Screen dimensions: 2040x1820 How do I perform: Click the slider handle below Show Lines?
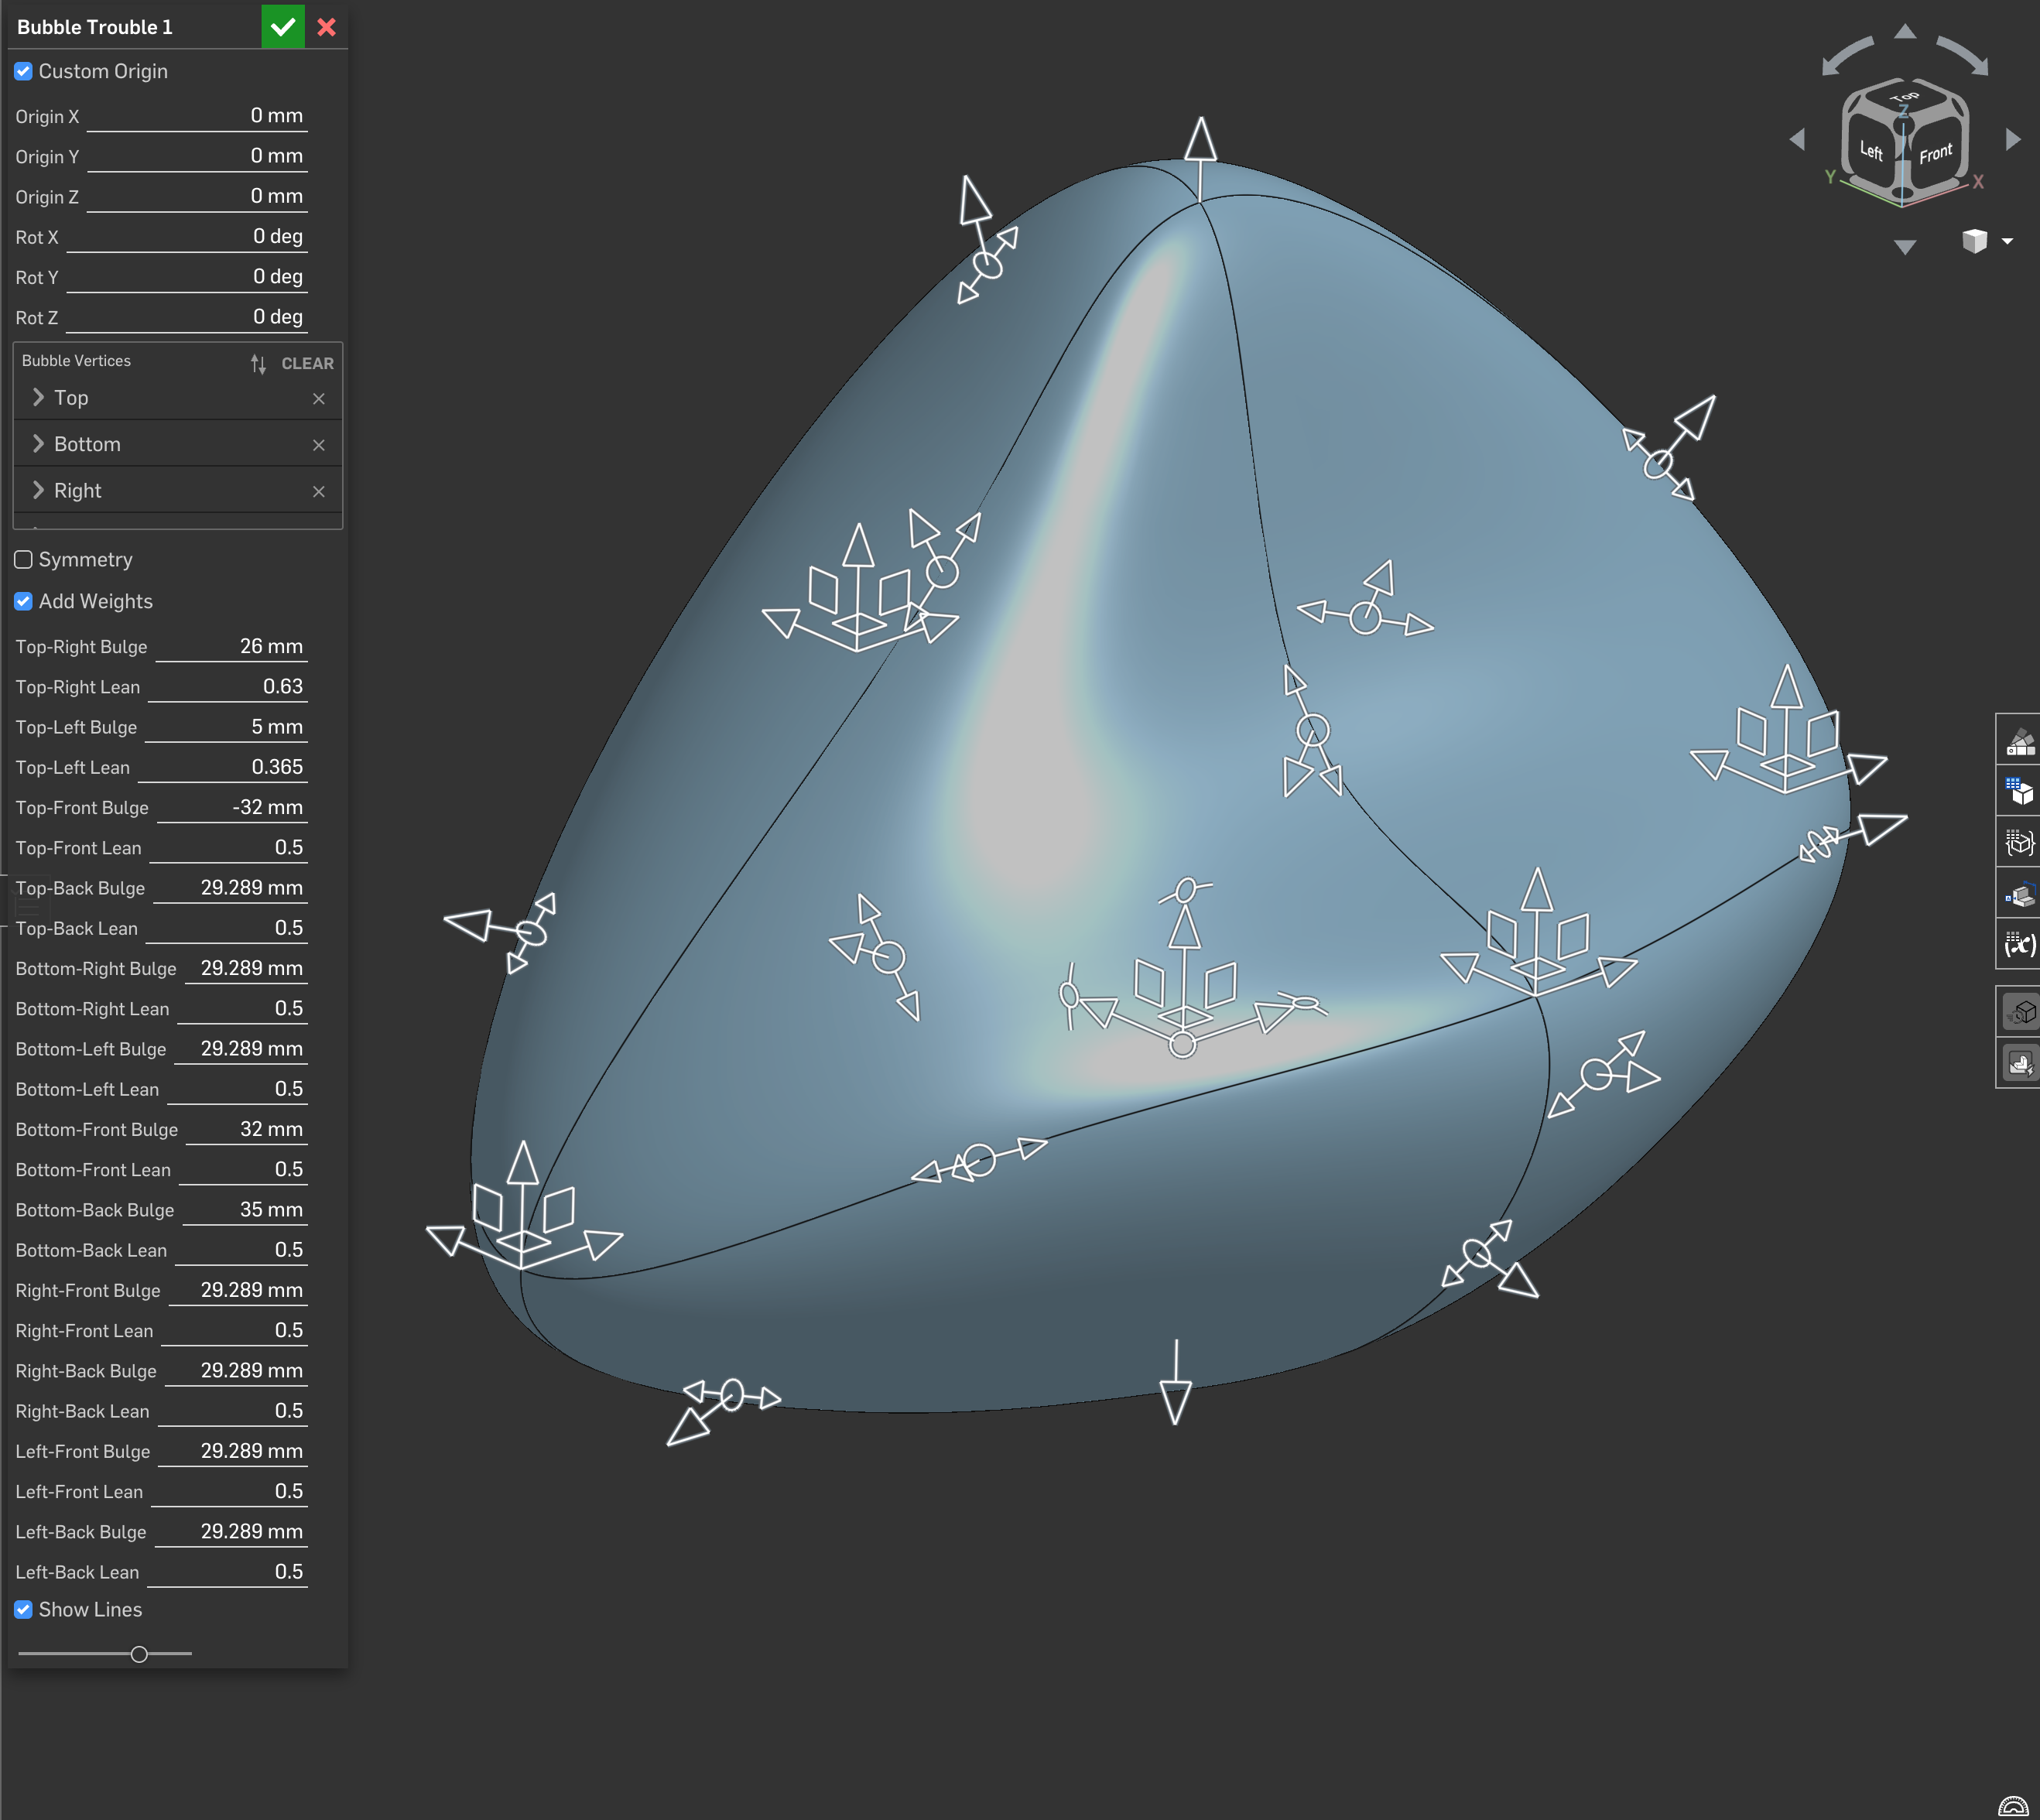coord(139,1654)
